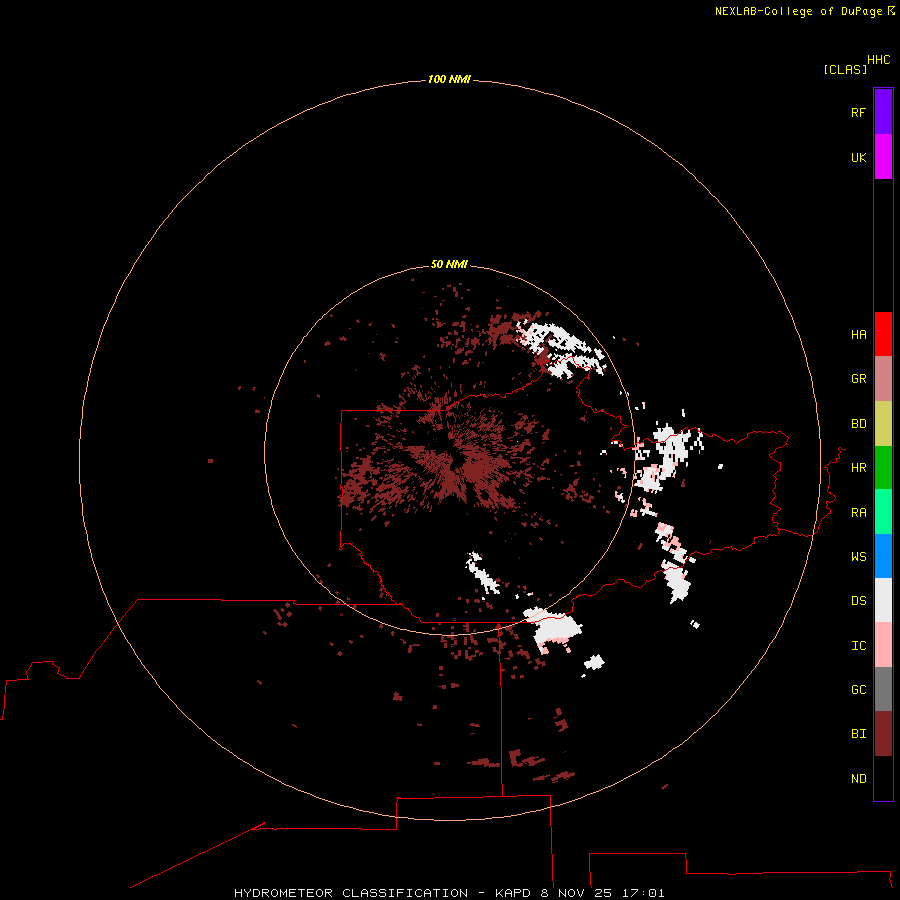Click the UK magenta legend swatch
The height and width of the screenshot is (900, 900).
(883, 157)
